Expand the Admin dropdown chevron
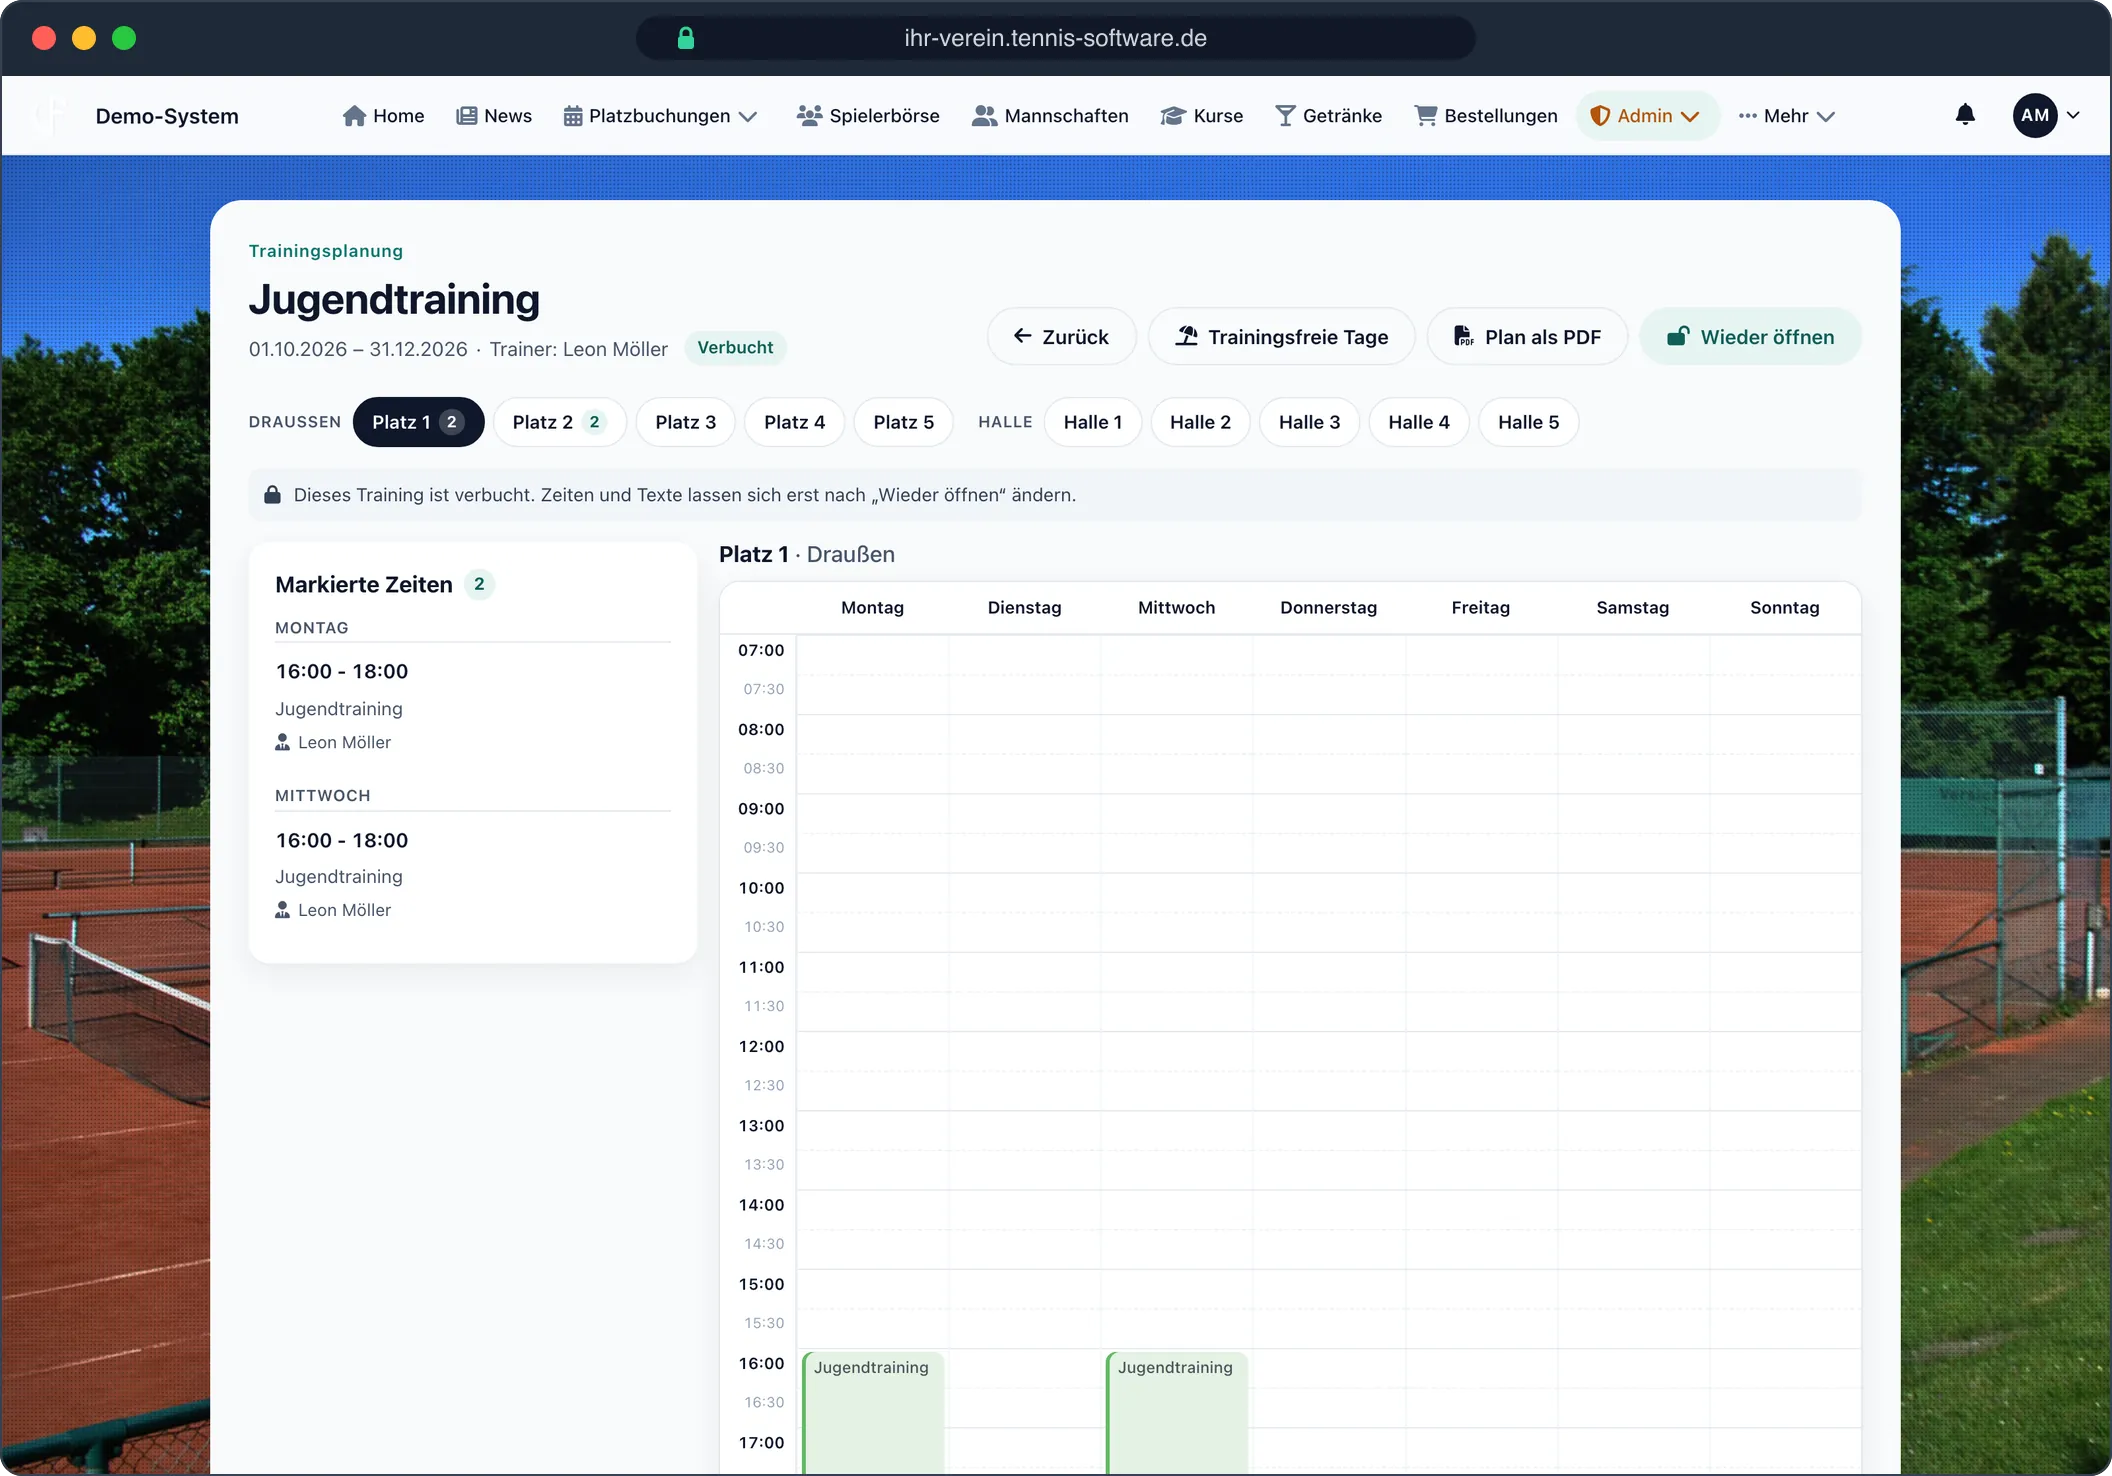The image size is (2112, 1476). 1690,117
